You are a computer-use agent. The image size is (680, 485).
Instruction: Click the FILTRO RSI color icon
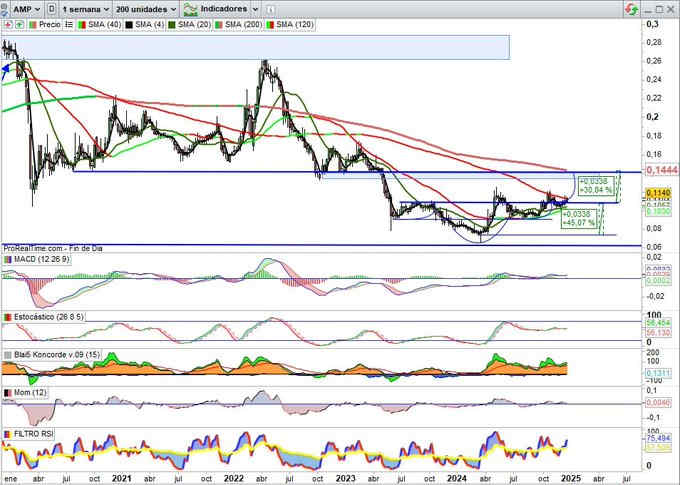[8, 434]
